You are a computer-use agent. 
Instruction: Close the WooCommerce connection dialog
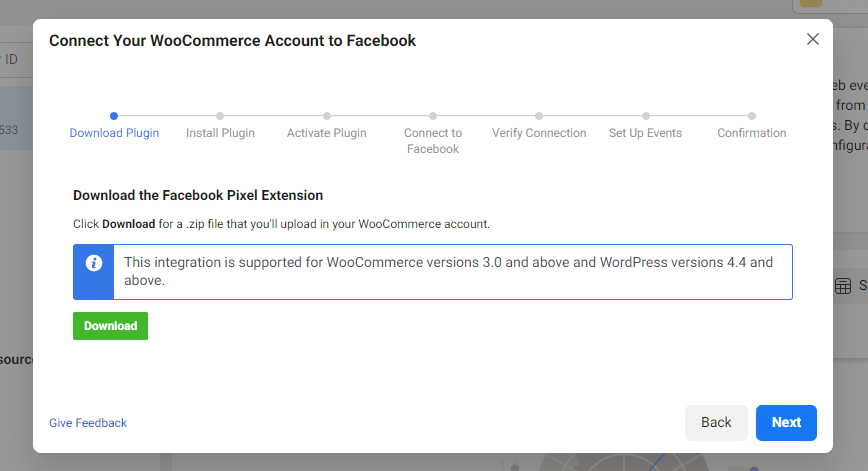pos(813,39)
